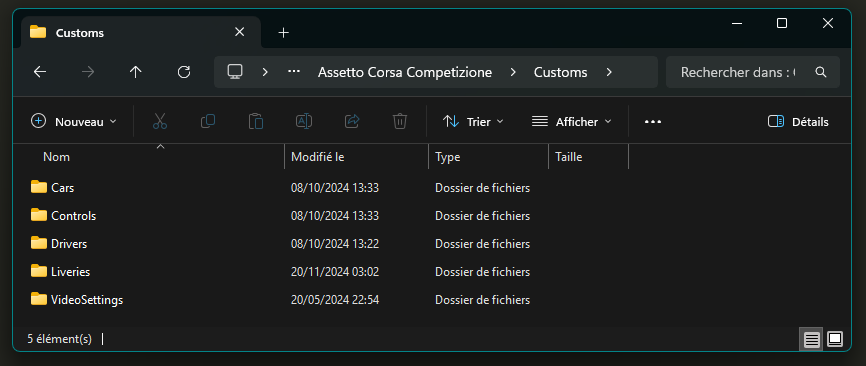Viewport: 866px width, 366px height.
Task: Click the This PC monitor icon
Action: [235, 72]
